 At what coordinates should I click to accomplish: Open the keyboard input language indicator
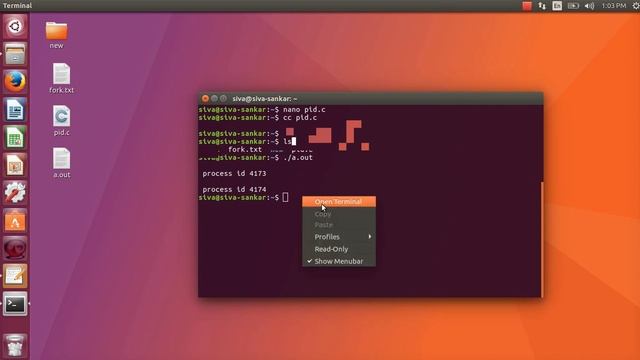click(557, 6)
